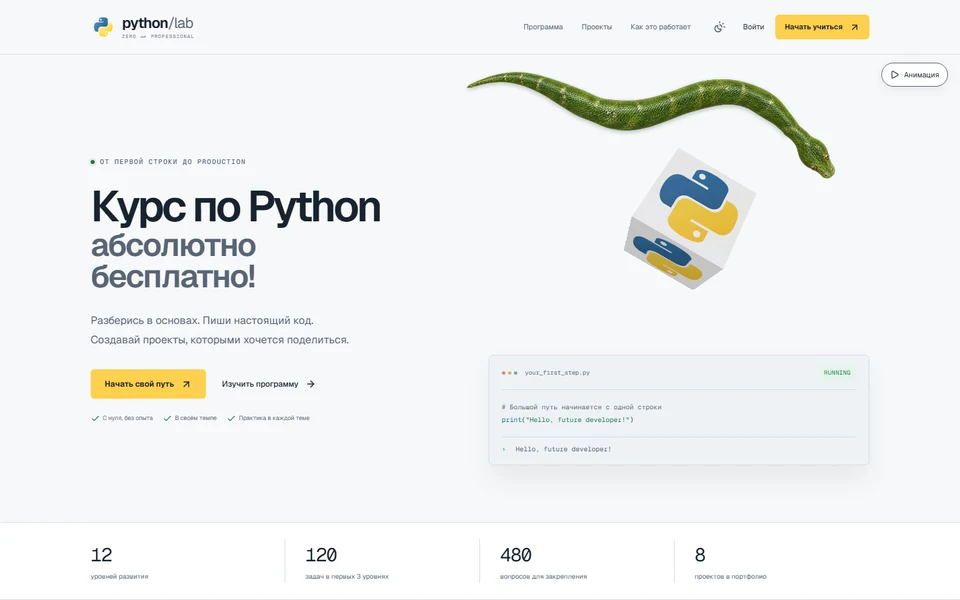The width and height of the screenshot is (960, 600).
Task: Click the Начать учиться header button
Action: 822,27
